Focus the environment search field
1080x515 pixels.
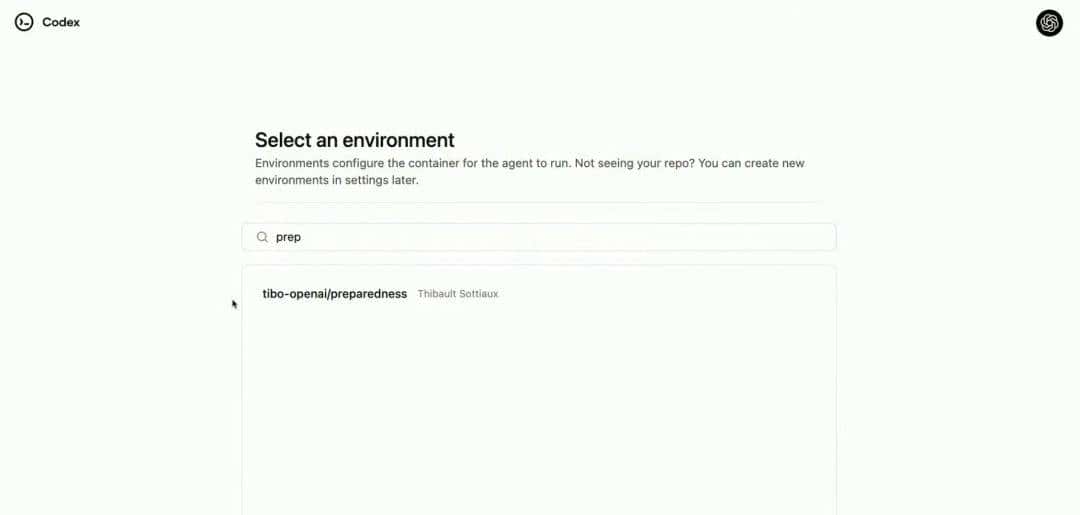pyautogui.click(x=540, y=237)
